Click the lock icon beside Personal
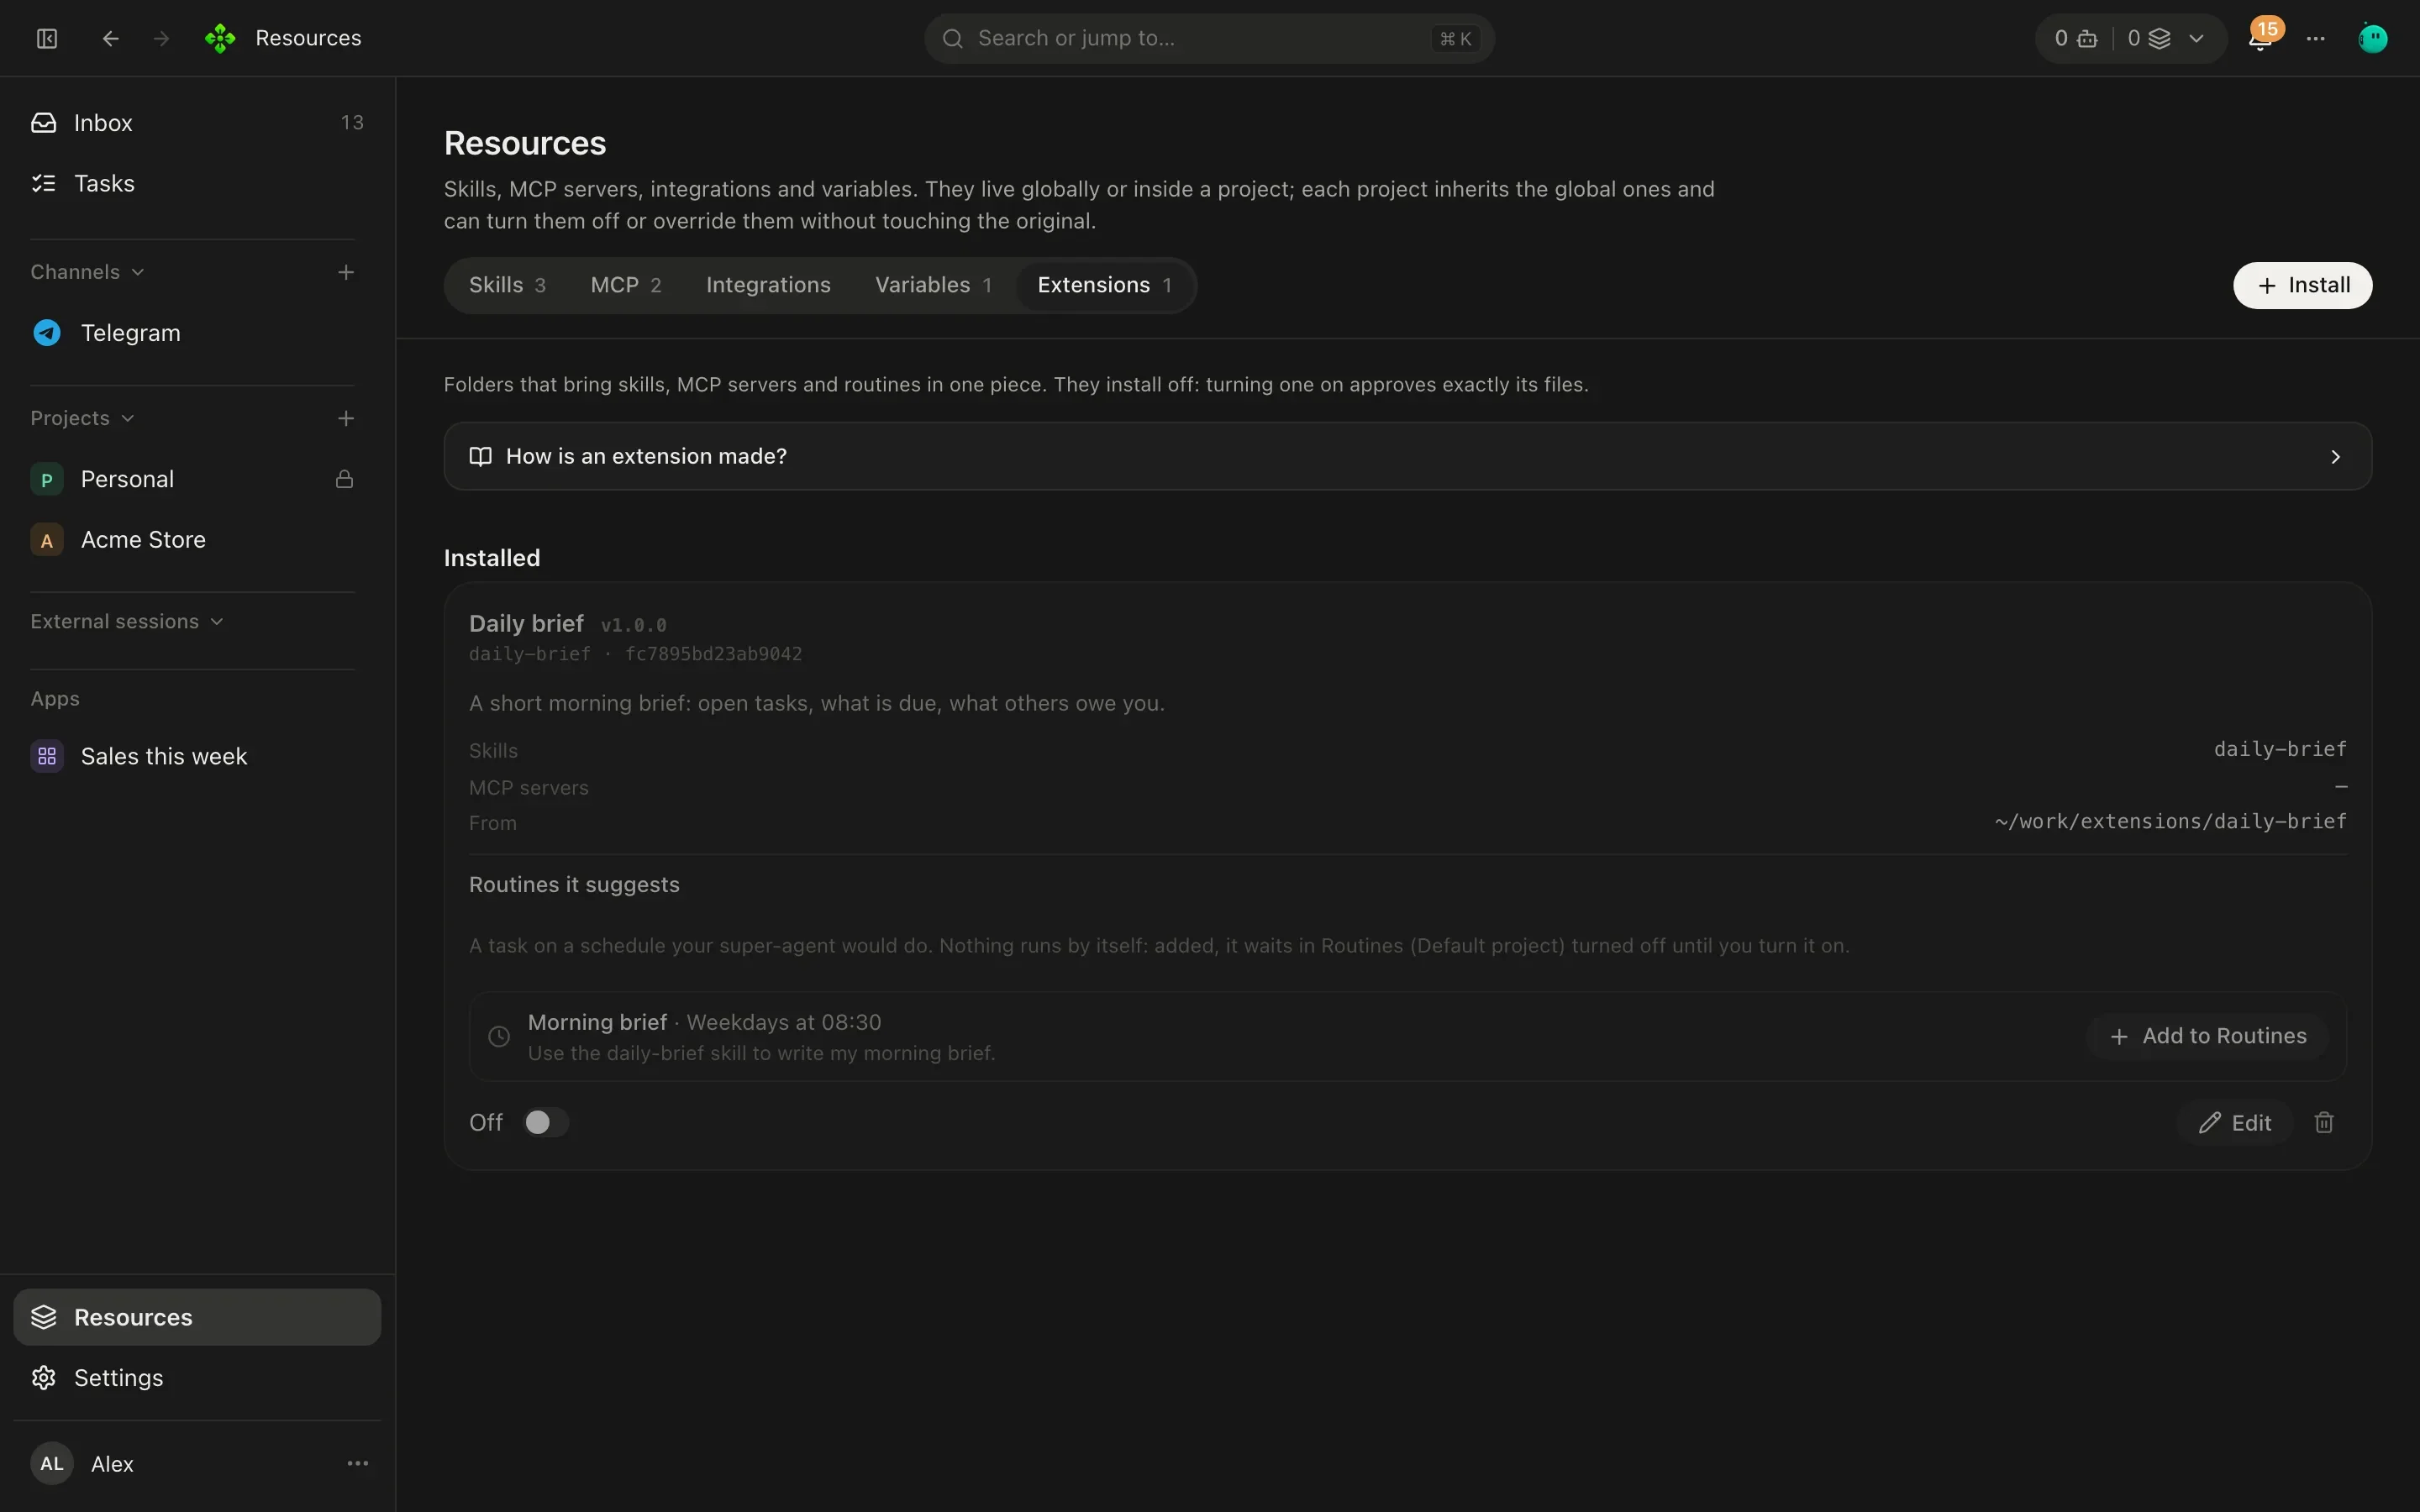The image size is (2420, 1512). (344, 479)
